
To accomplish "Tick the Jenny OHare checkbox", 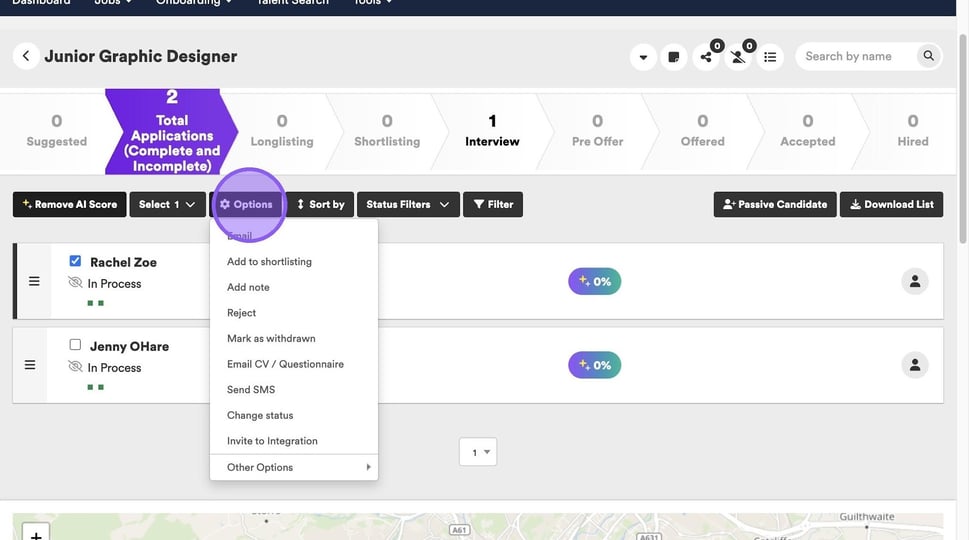I will pyautogui.click(x=75, y=345).
